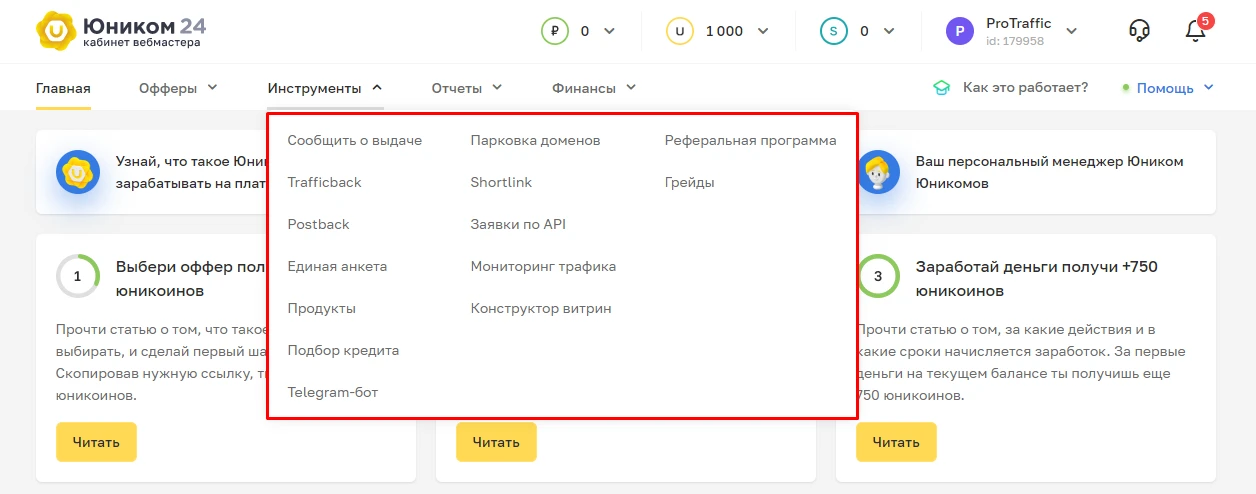The height and width of the screenshot is (494, 1256).
Task: Open Реферальная программа menu entry
Action: point(750,140)
